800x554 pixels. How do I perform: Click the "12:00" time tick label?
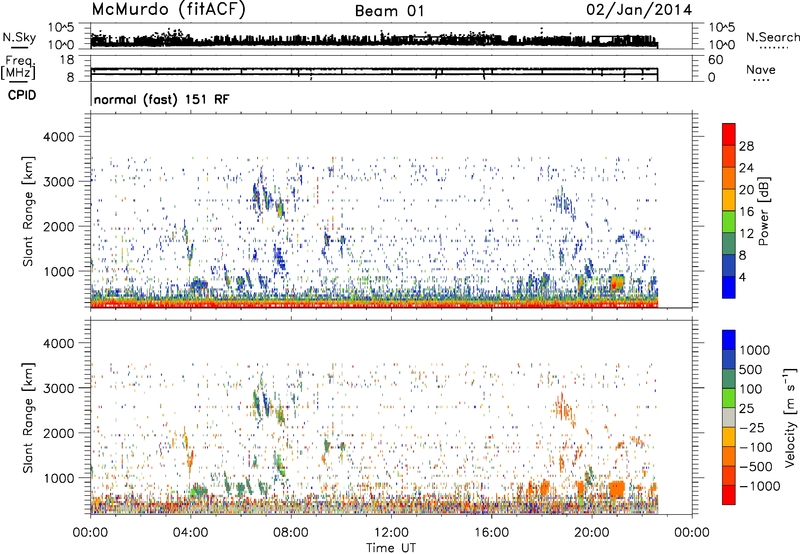tap(391, 533)
